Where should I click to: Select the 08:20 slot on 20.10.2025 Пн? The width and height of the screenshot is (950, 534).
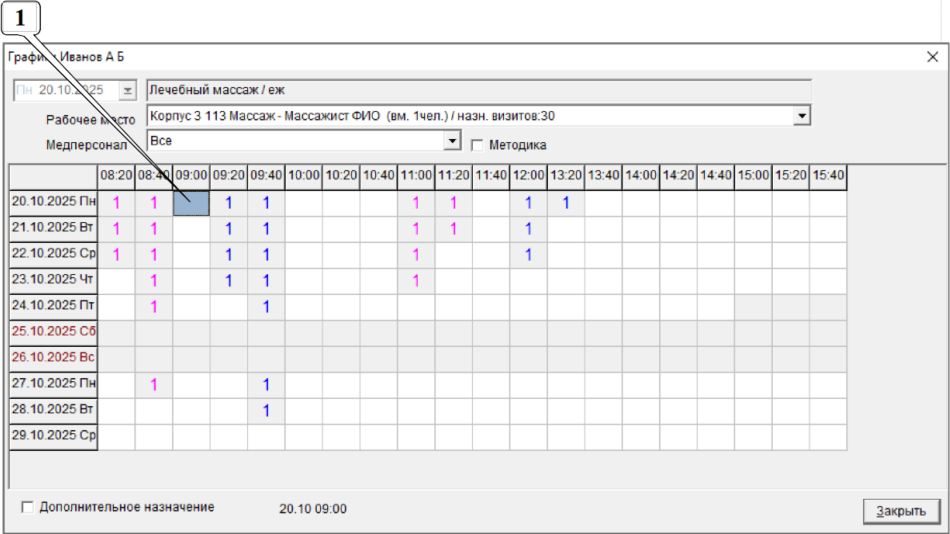pos(116,203)
